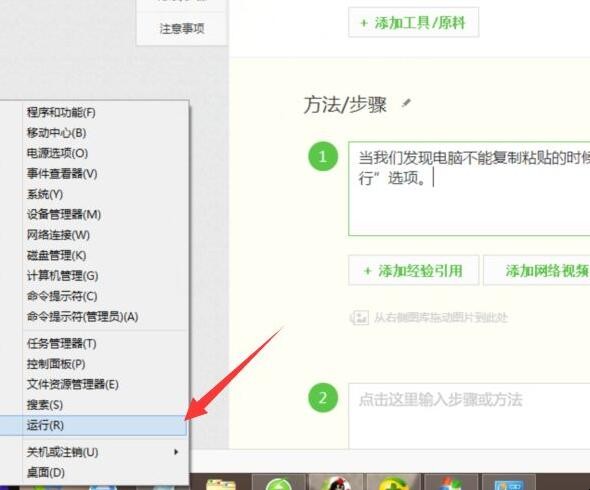
Task: Open 命令提示符(C) without admin
Action: coord(94,296)
